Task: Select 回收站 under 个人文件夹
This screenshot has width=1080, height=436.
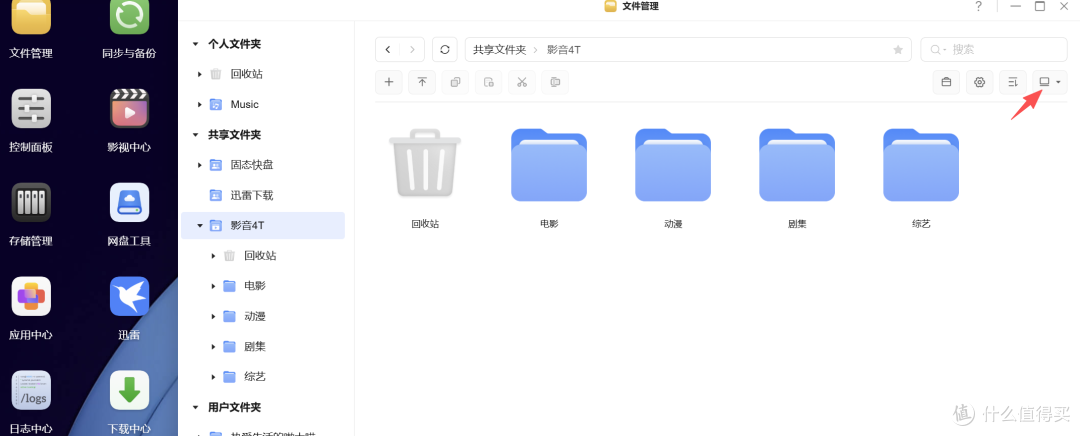Action: click(x=247, y=74)
